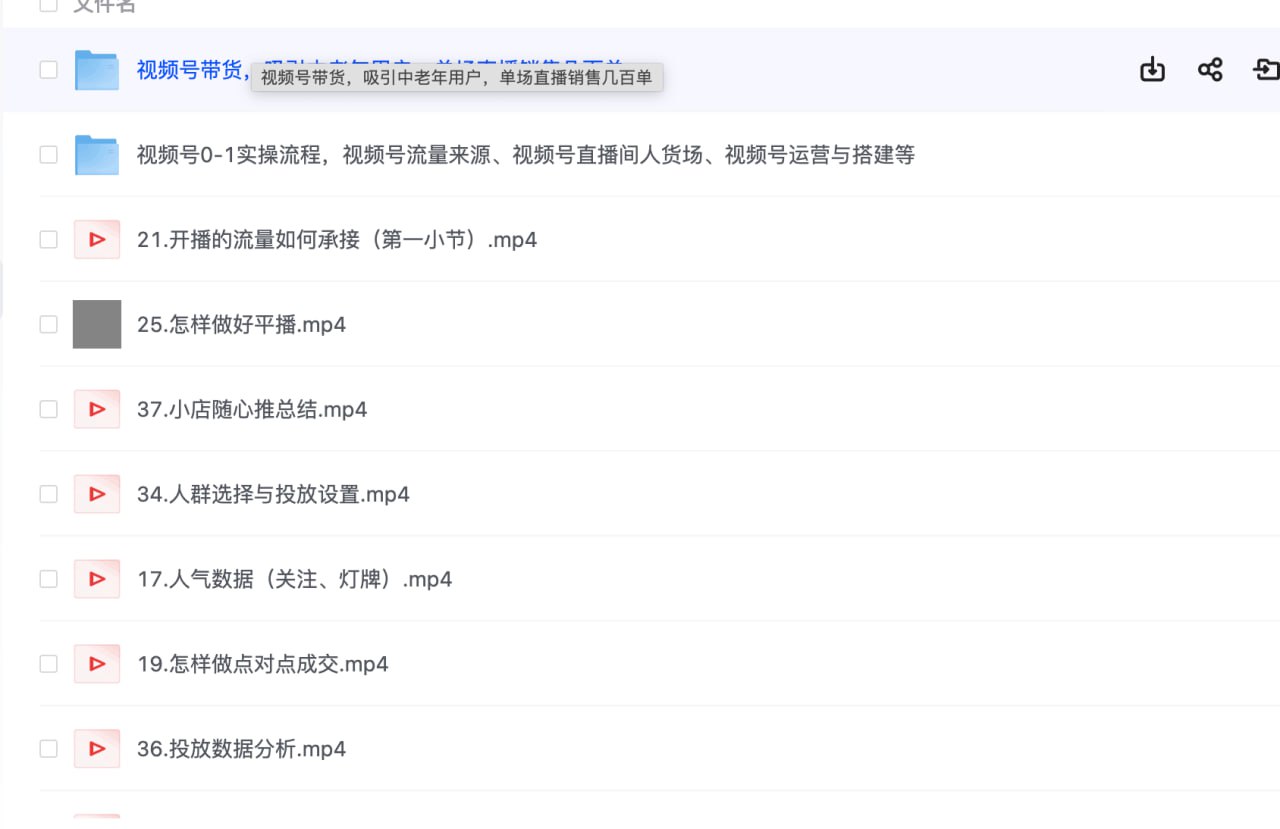Click the video play icon for 21.开播的流量如何承接
This screenshot has width=1280, height=829.
96,239
